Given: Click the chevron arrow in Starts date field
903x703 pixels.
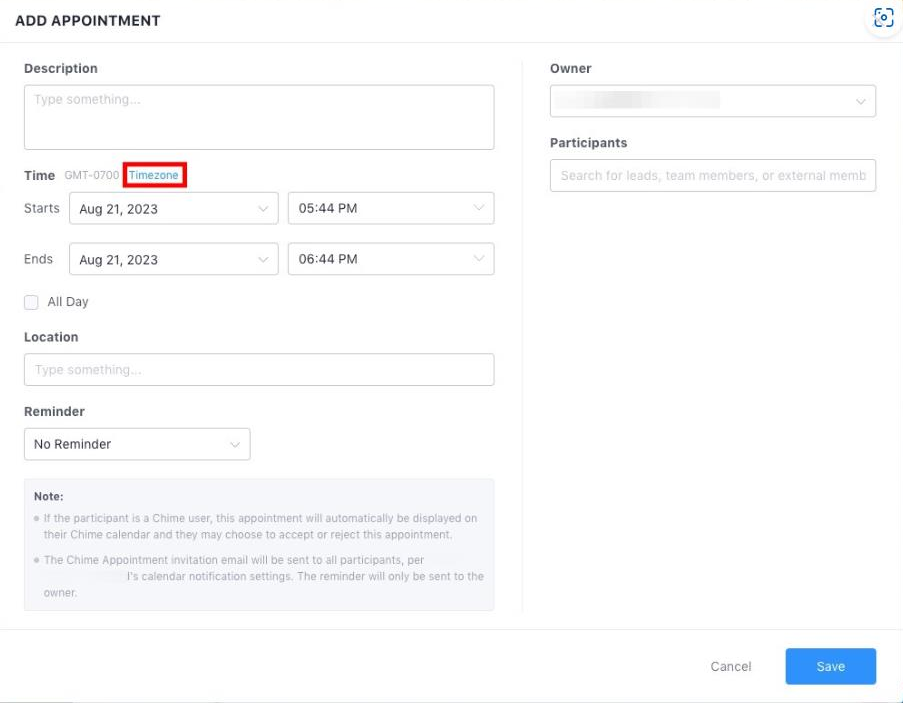Looking at the screenshot, I should (x=263, y=209).
